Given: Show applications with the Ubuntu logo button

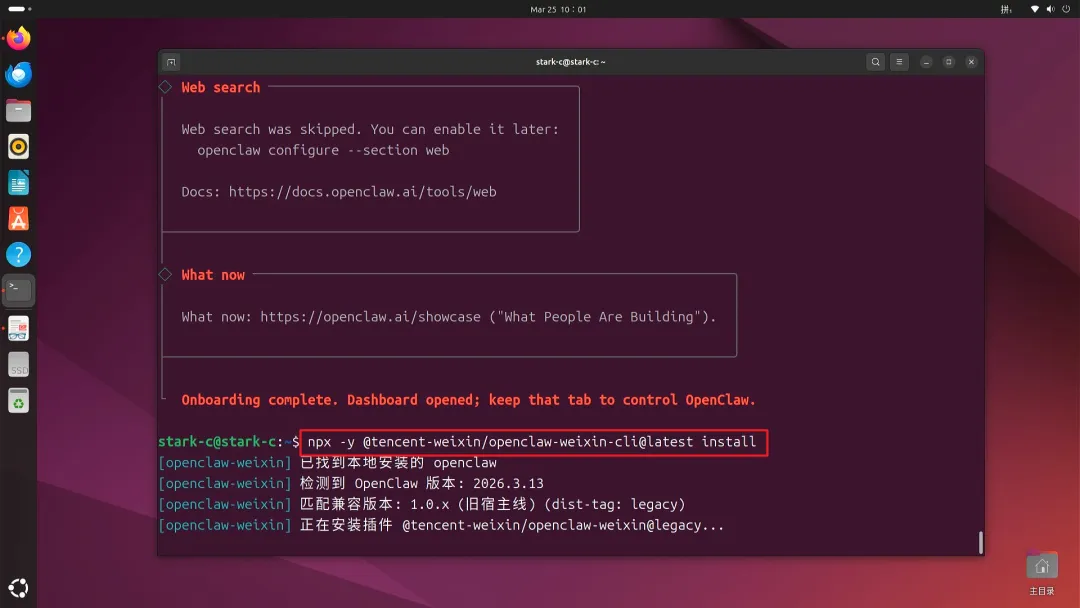Looking at the screenshot, I should (19, 588).
